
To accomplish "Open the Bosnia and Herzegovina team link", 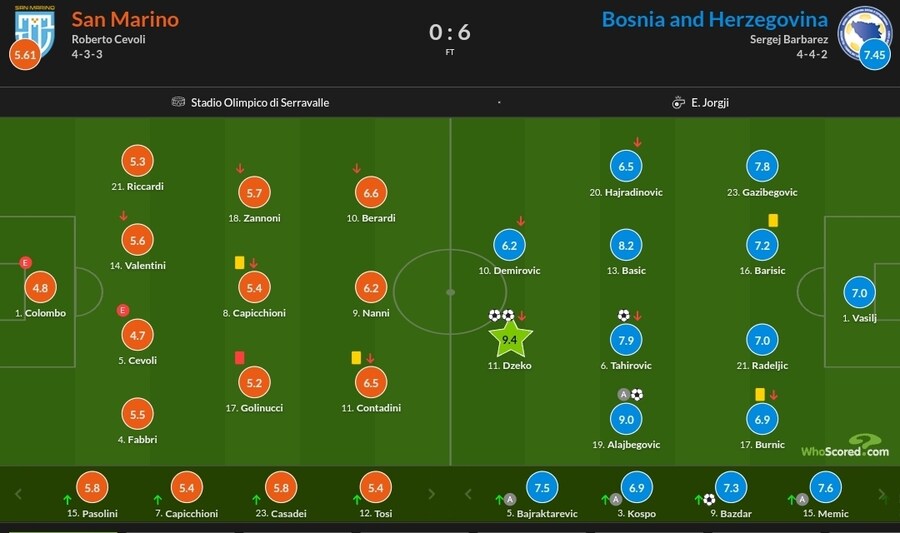I will 714,19.
